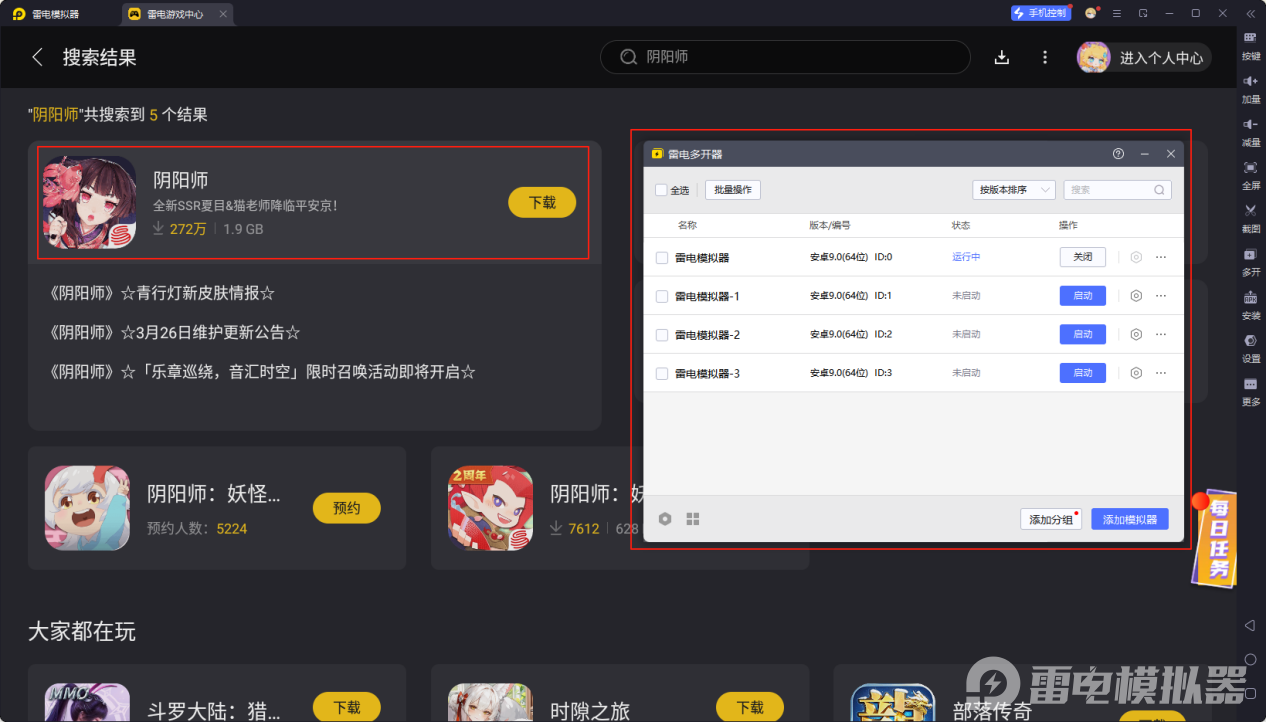This screenshot has width=1266, height=722.
Task: Check the 全选 select-all checkbox
Action: click(x=661, y=189)
